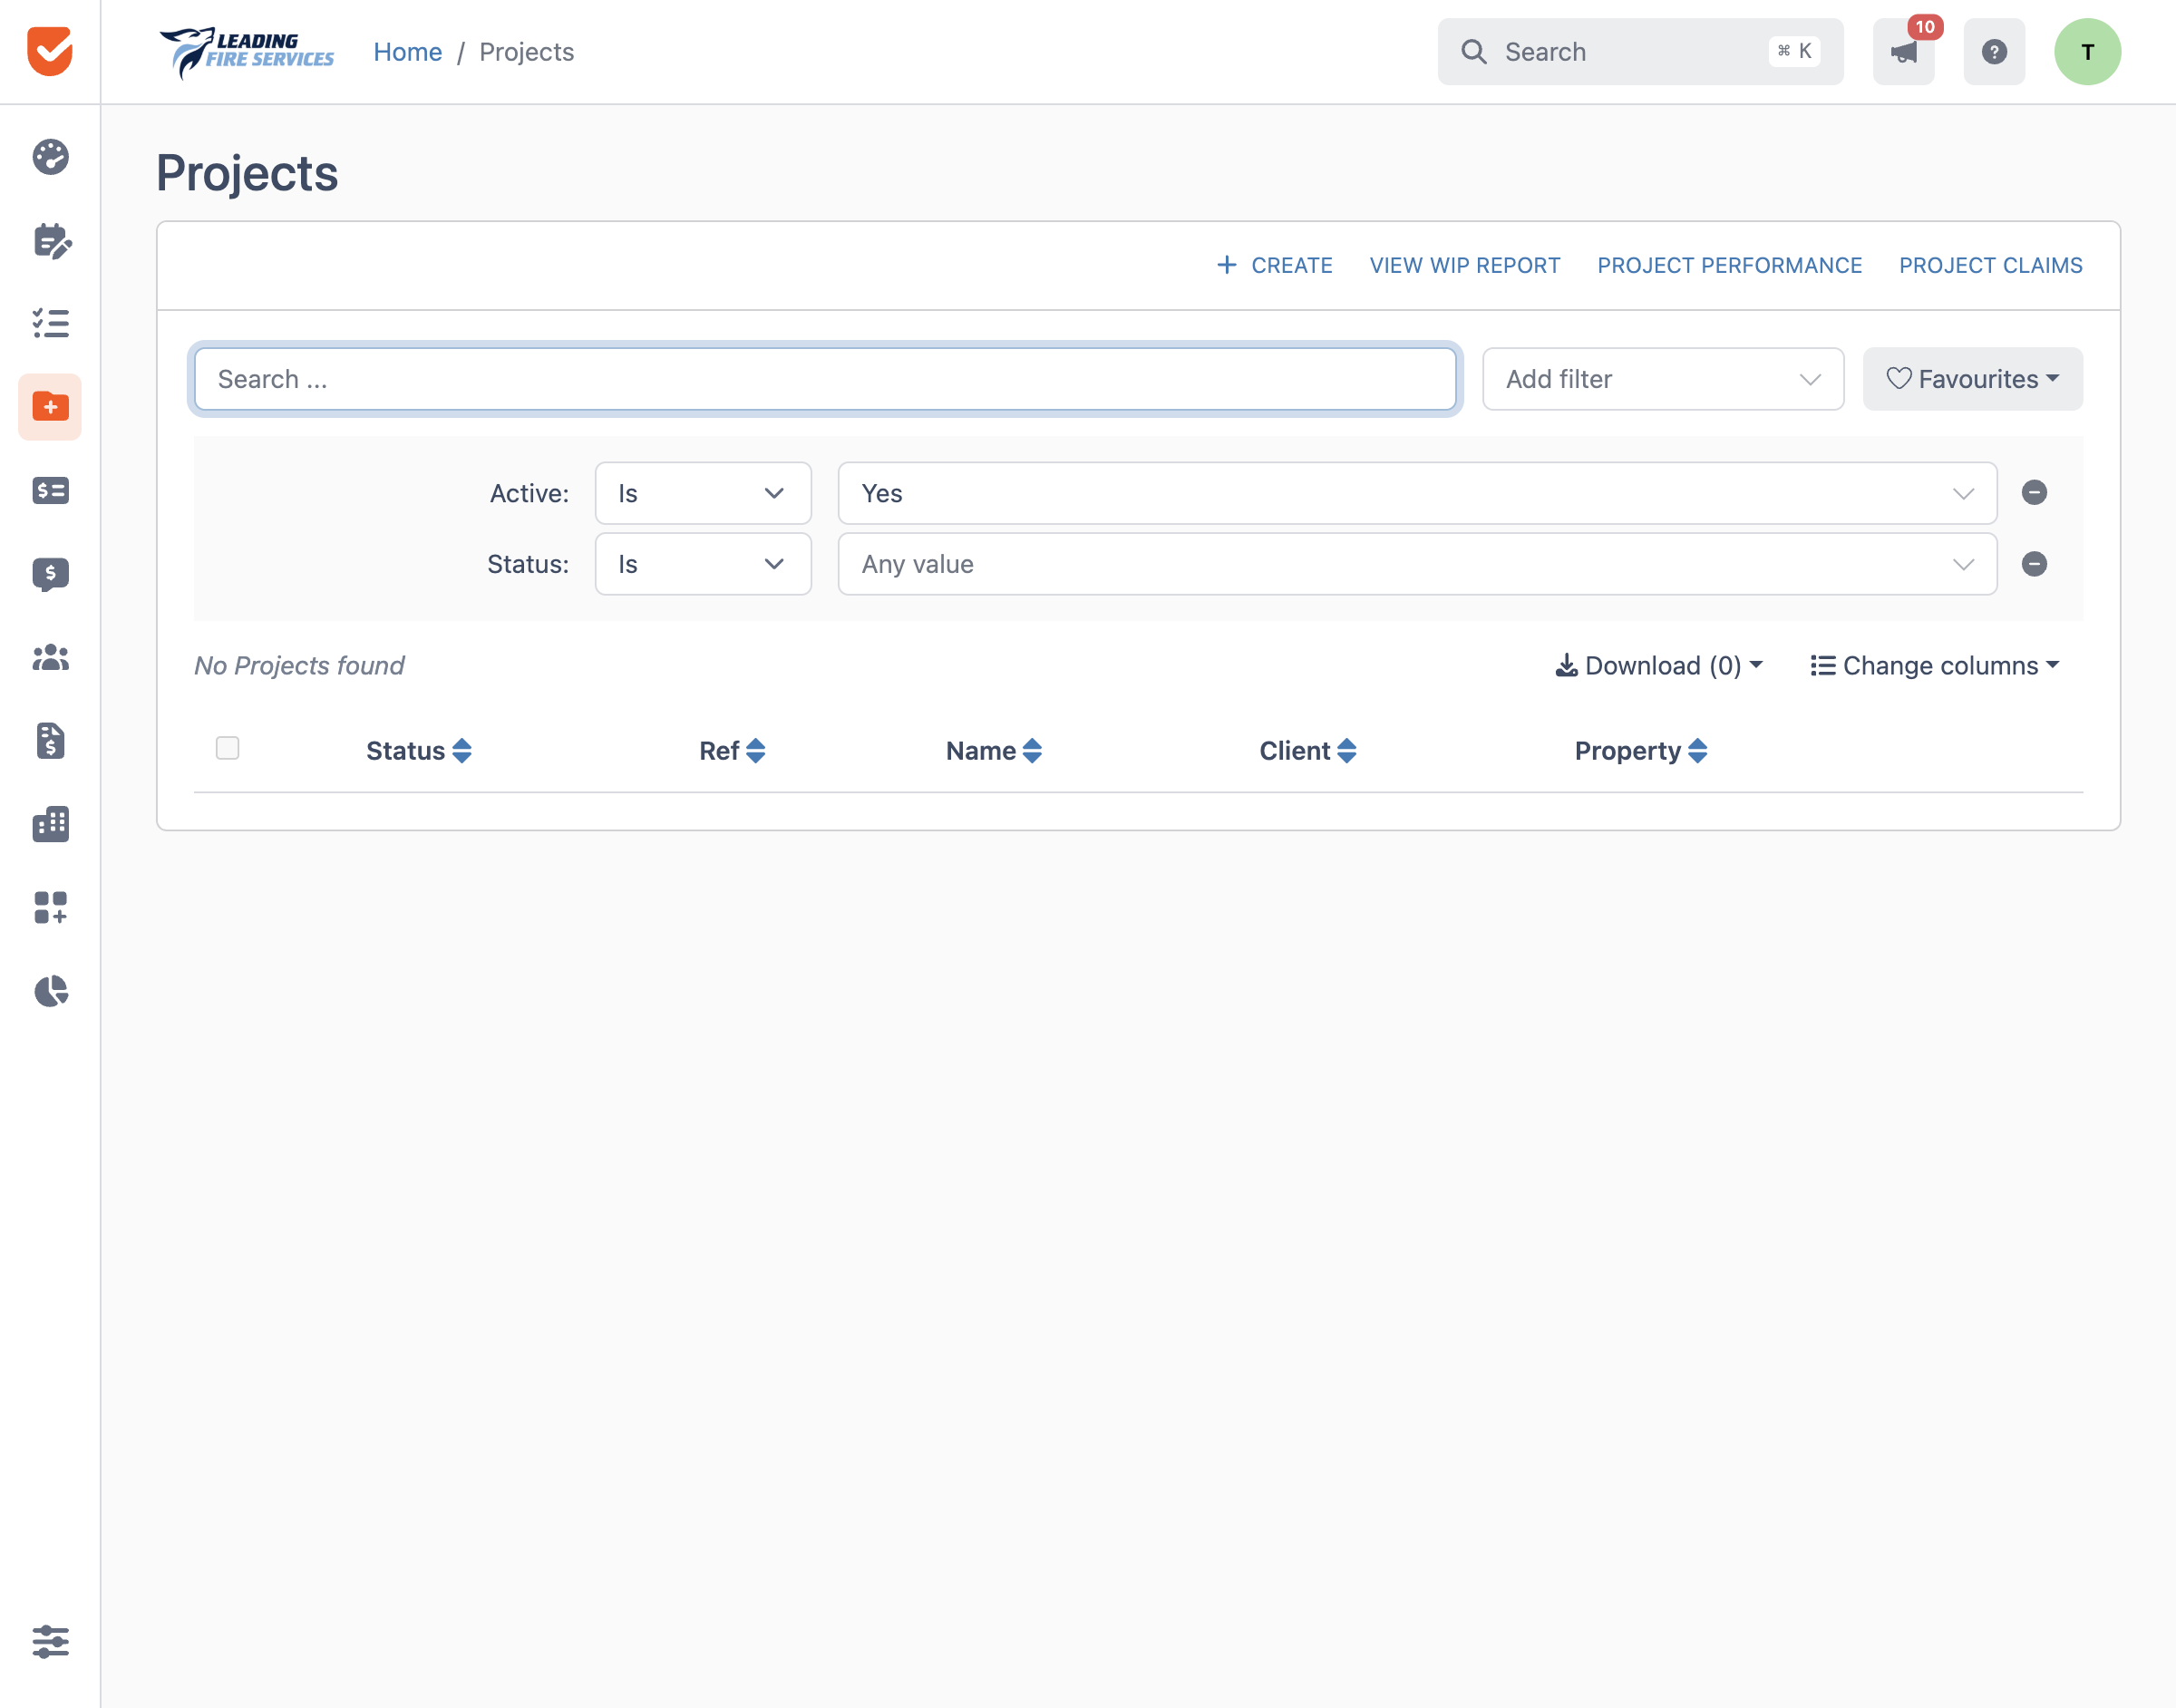Image resolution: width=2176 pixels, height=1708 pixels.
Task: Open the Active 'Yes' value dropdown
Action: [x=1417, y=493]
